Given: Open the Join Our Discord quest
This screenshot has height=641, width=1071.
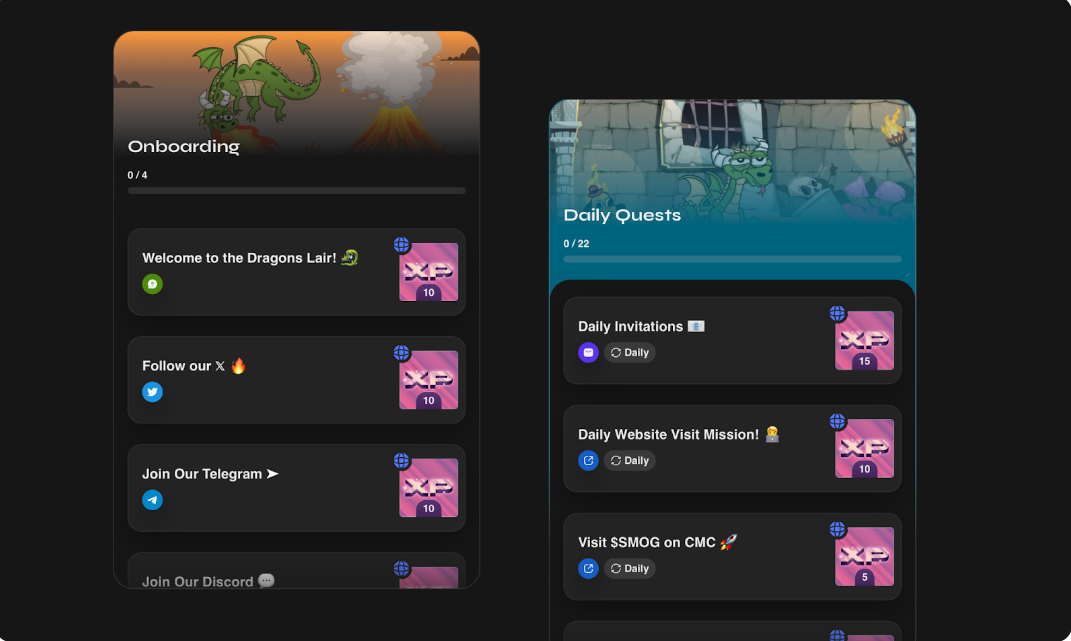Looking at the screenshot, I should [x=296, y=571].
